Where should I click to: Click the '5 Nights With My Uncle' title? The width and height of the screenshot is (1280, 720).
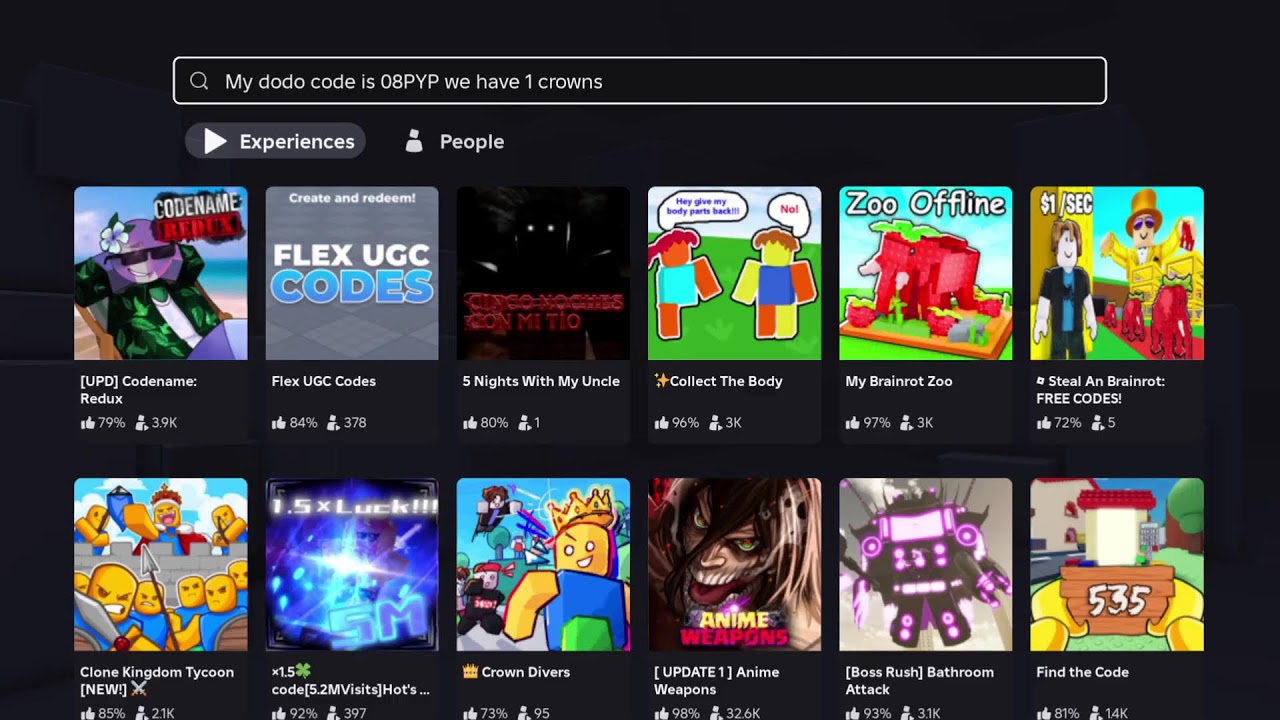pos(541,381)
